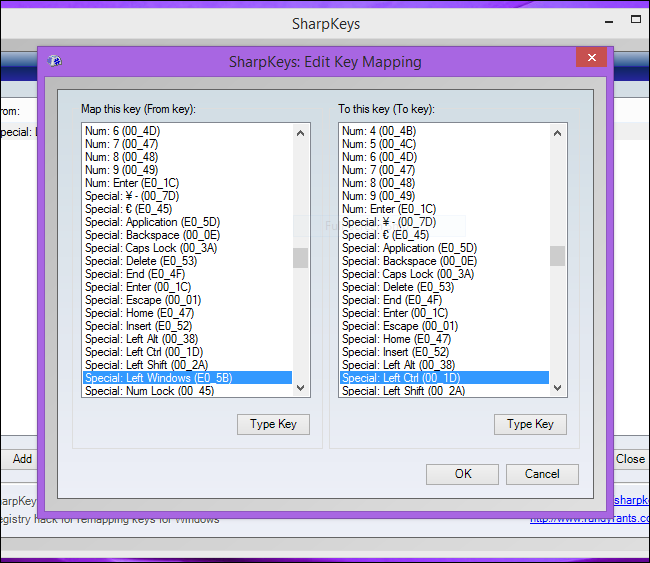Screen dimensions: 650x563
Task: Select From key Special: Left Alt (00_38)
Action: click(187, 339)
